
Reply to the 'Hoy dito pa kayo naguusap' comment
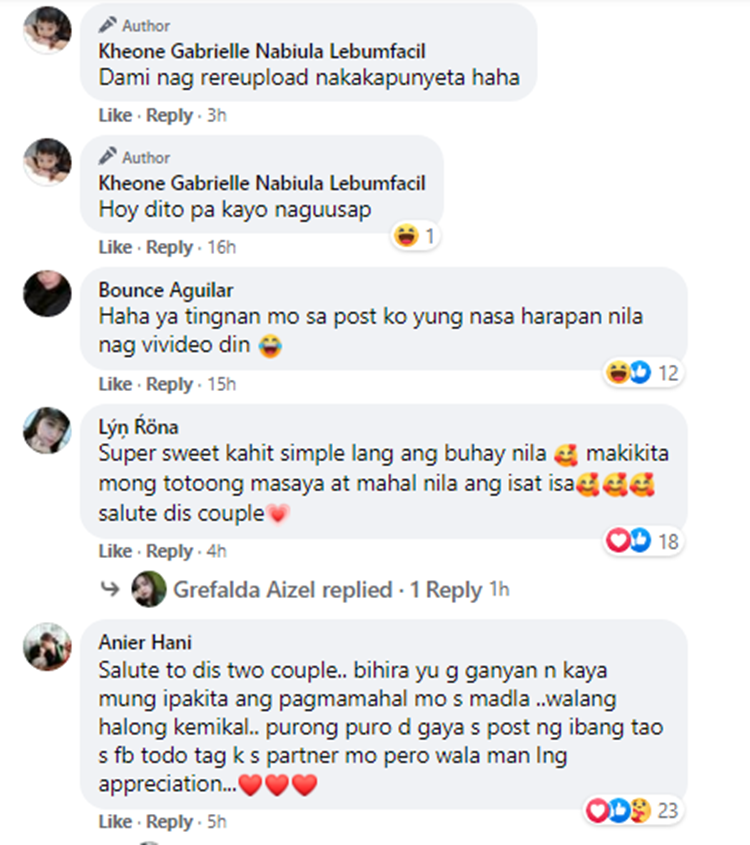point(169,247)
